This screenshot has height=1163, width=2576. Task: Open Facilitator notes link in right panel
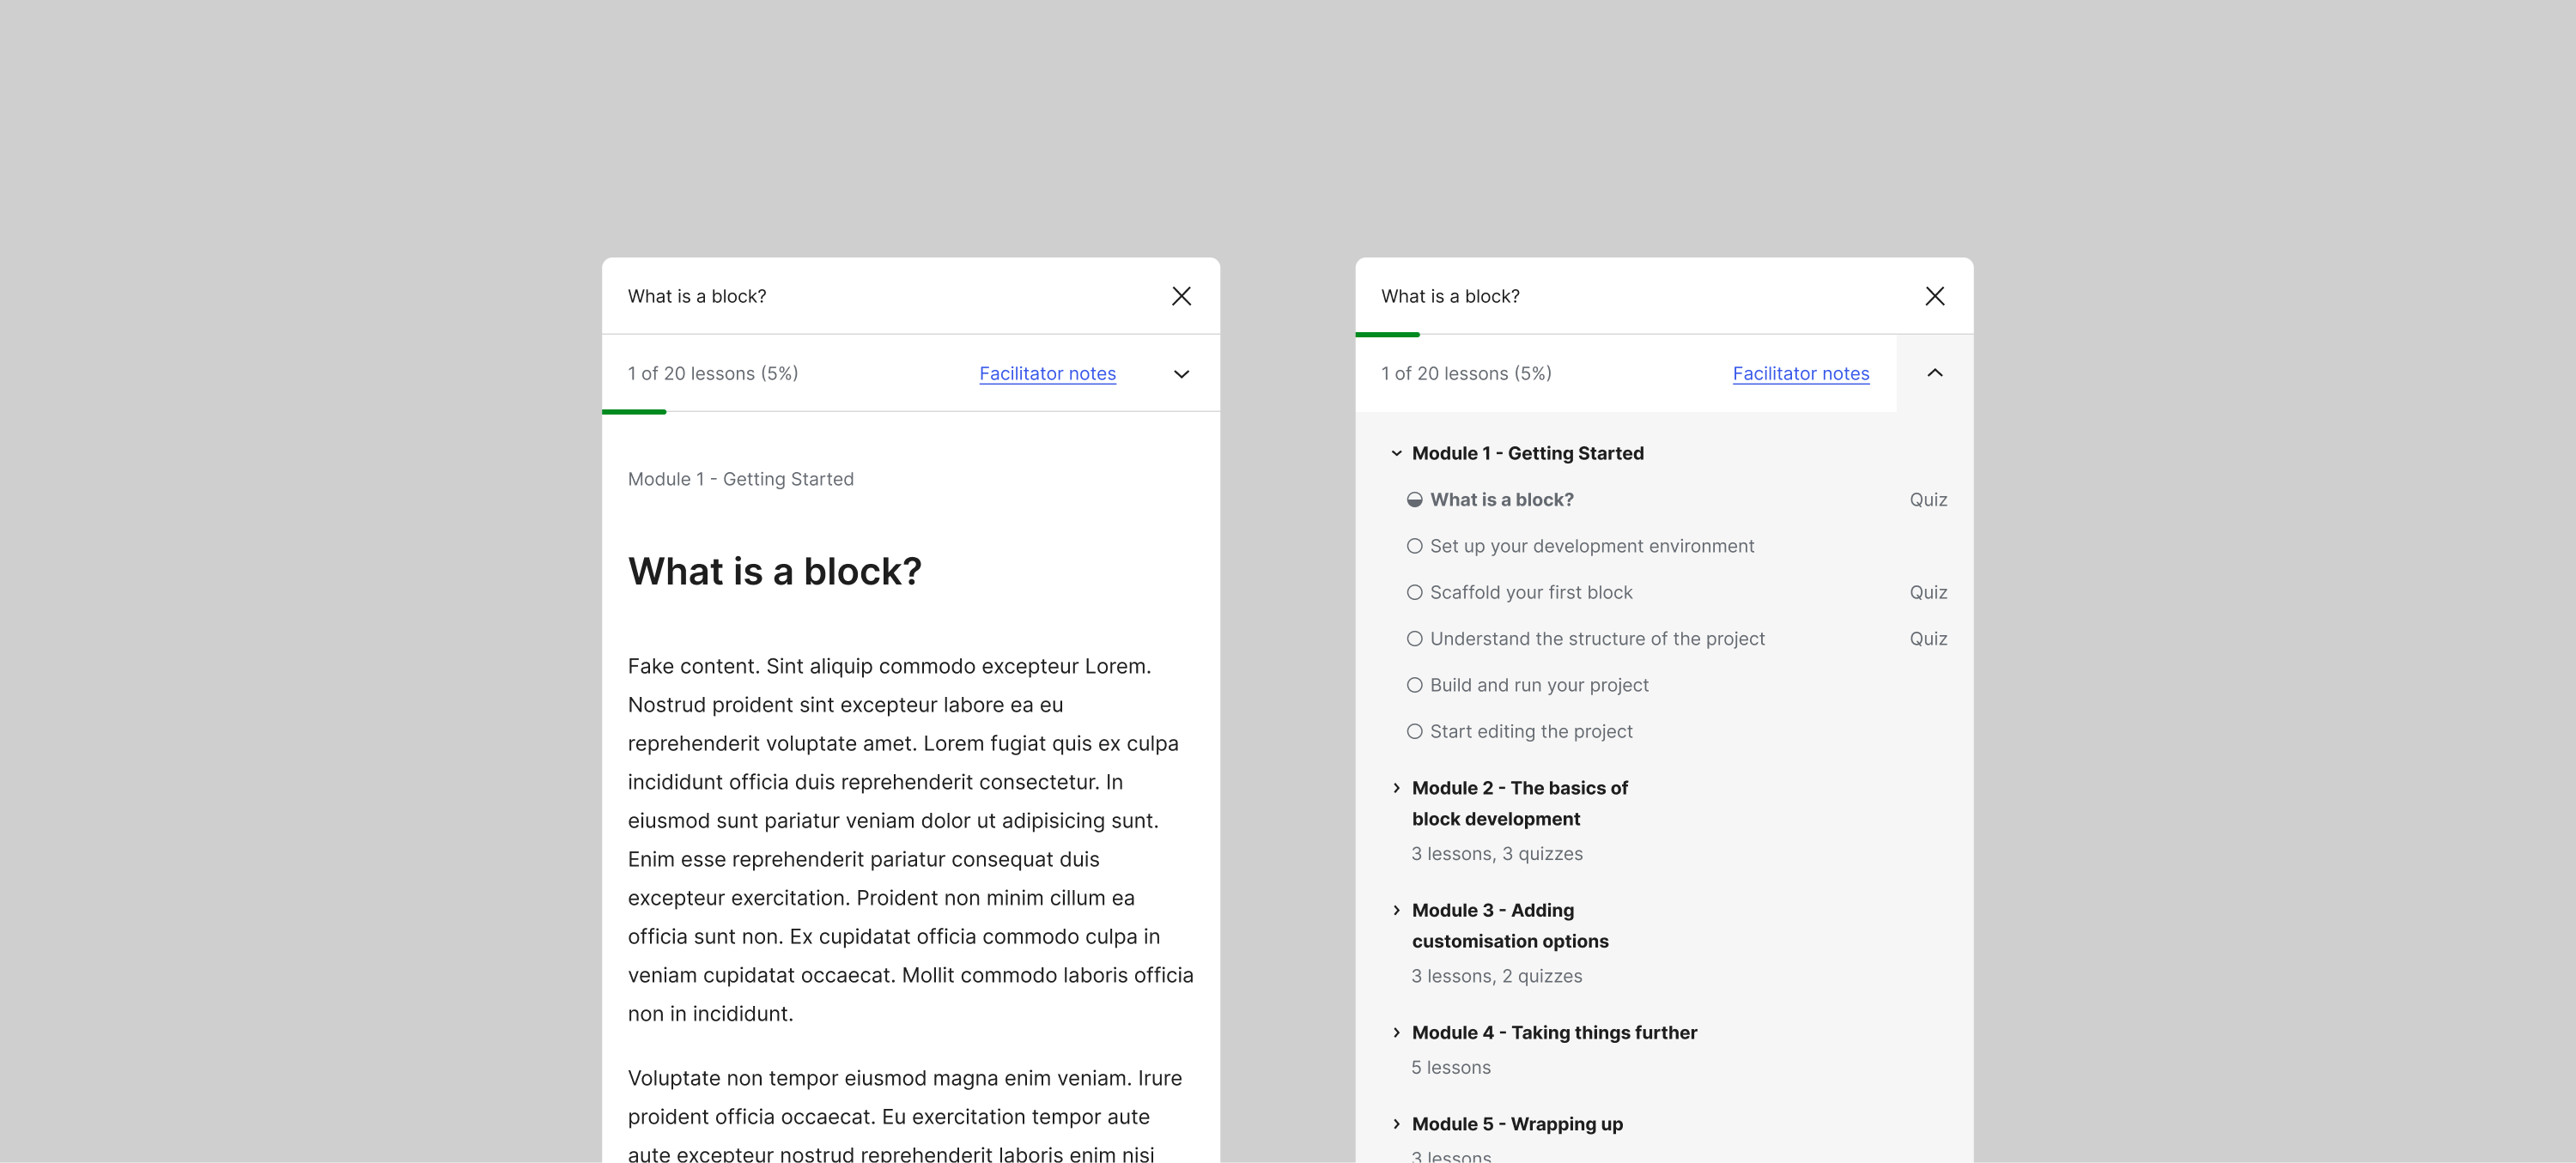click(x=1800, y=373)
